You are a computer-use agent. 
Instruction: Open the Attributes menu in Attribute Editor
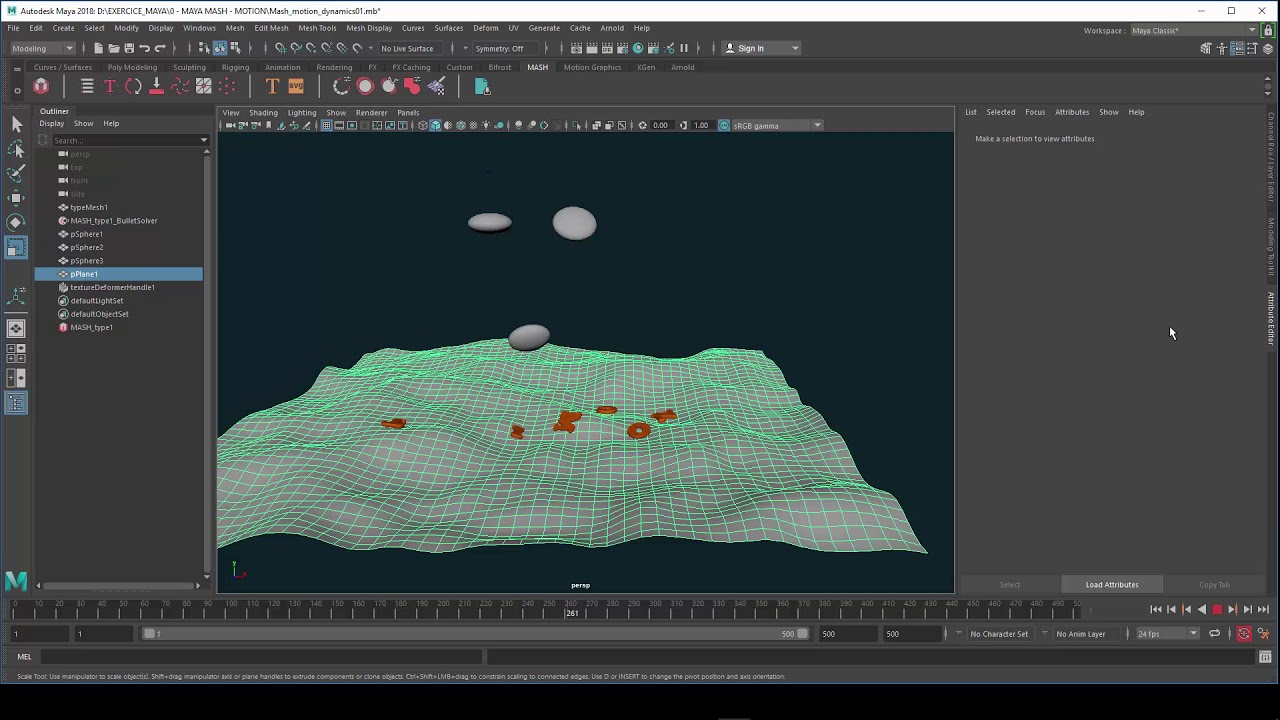coord(1072,112)
